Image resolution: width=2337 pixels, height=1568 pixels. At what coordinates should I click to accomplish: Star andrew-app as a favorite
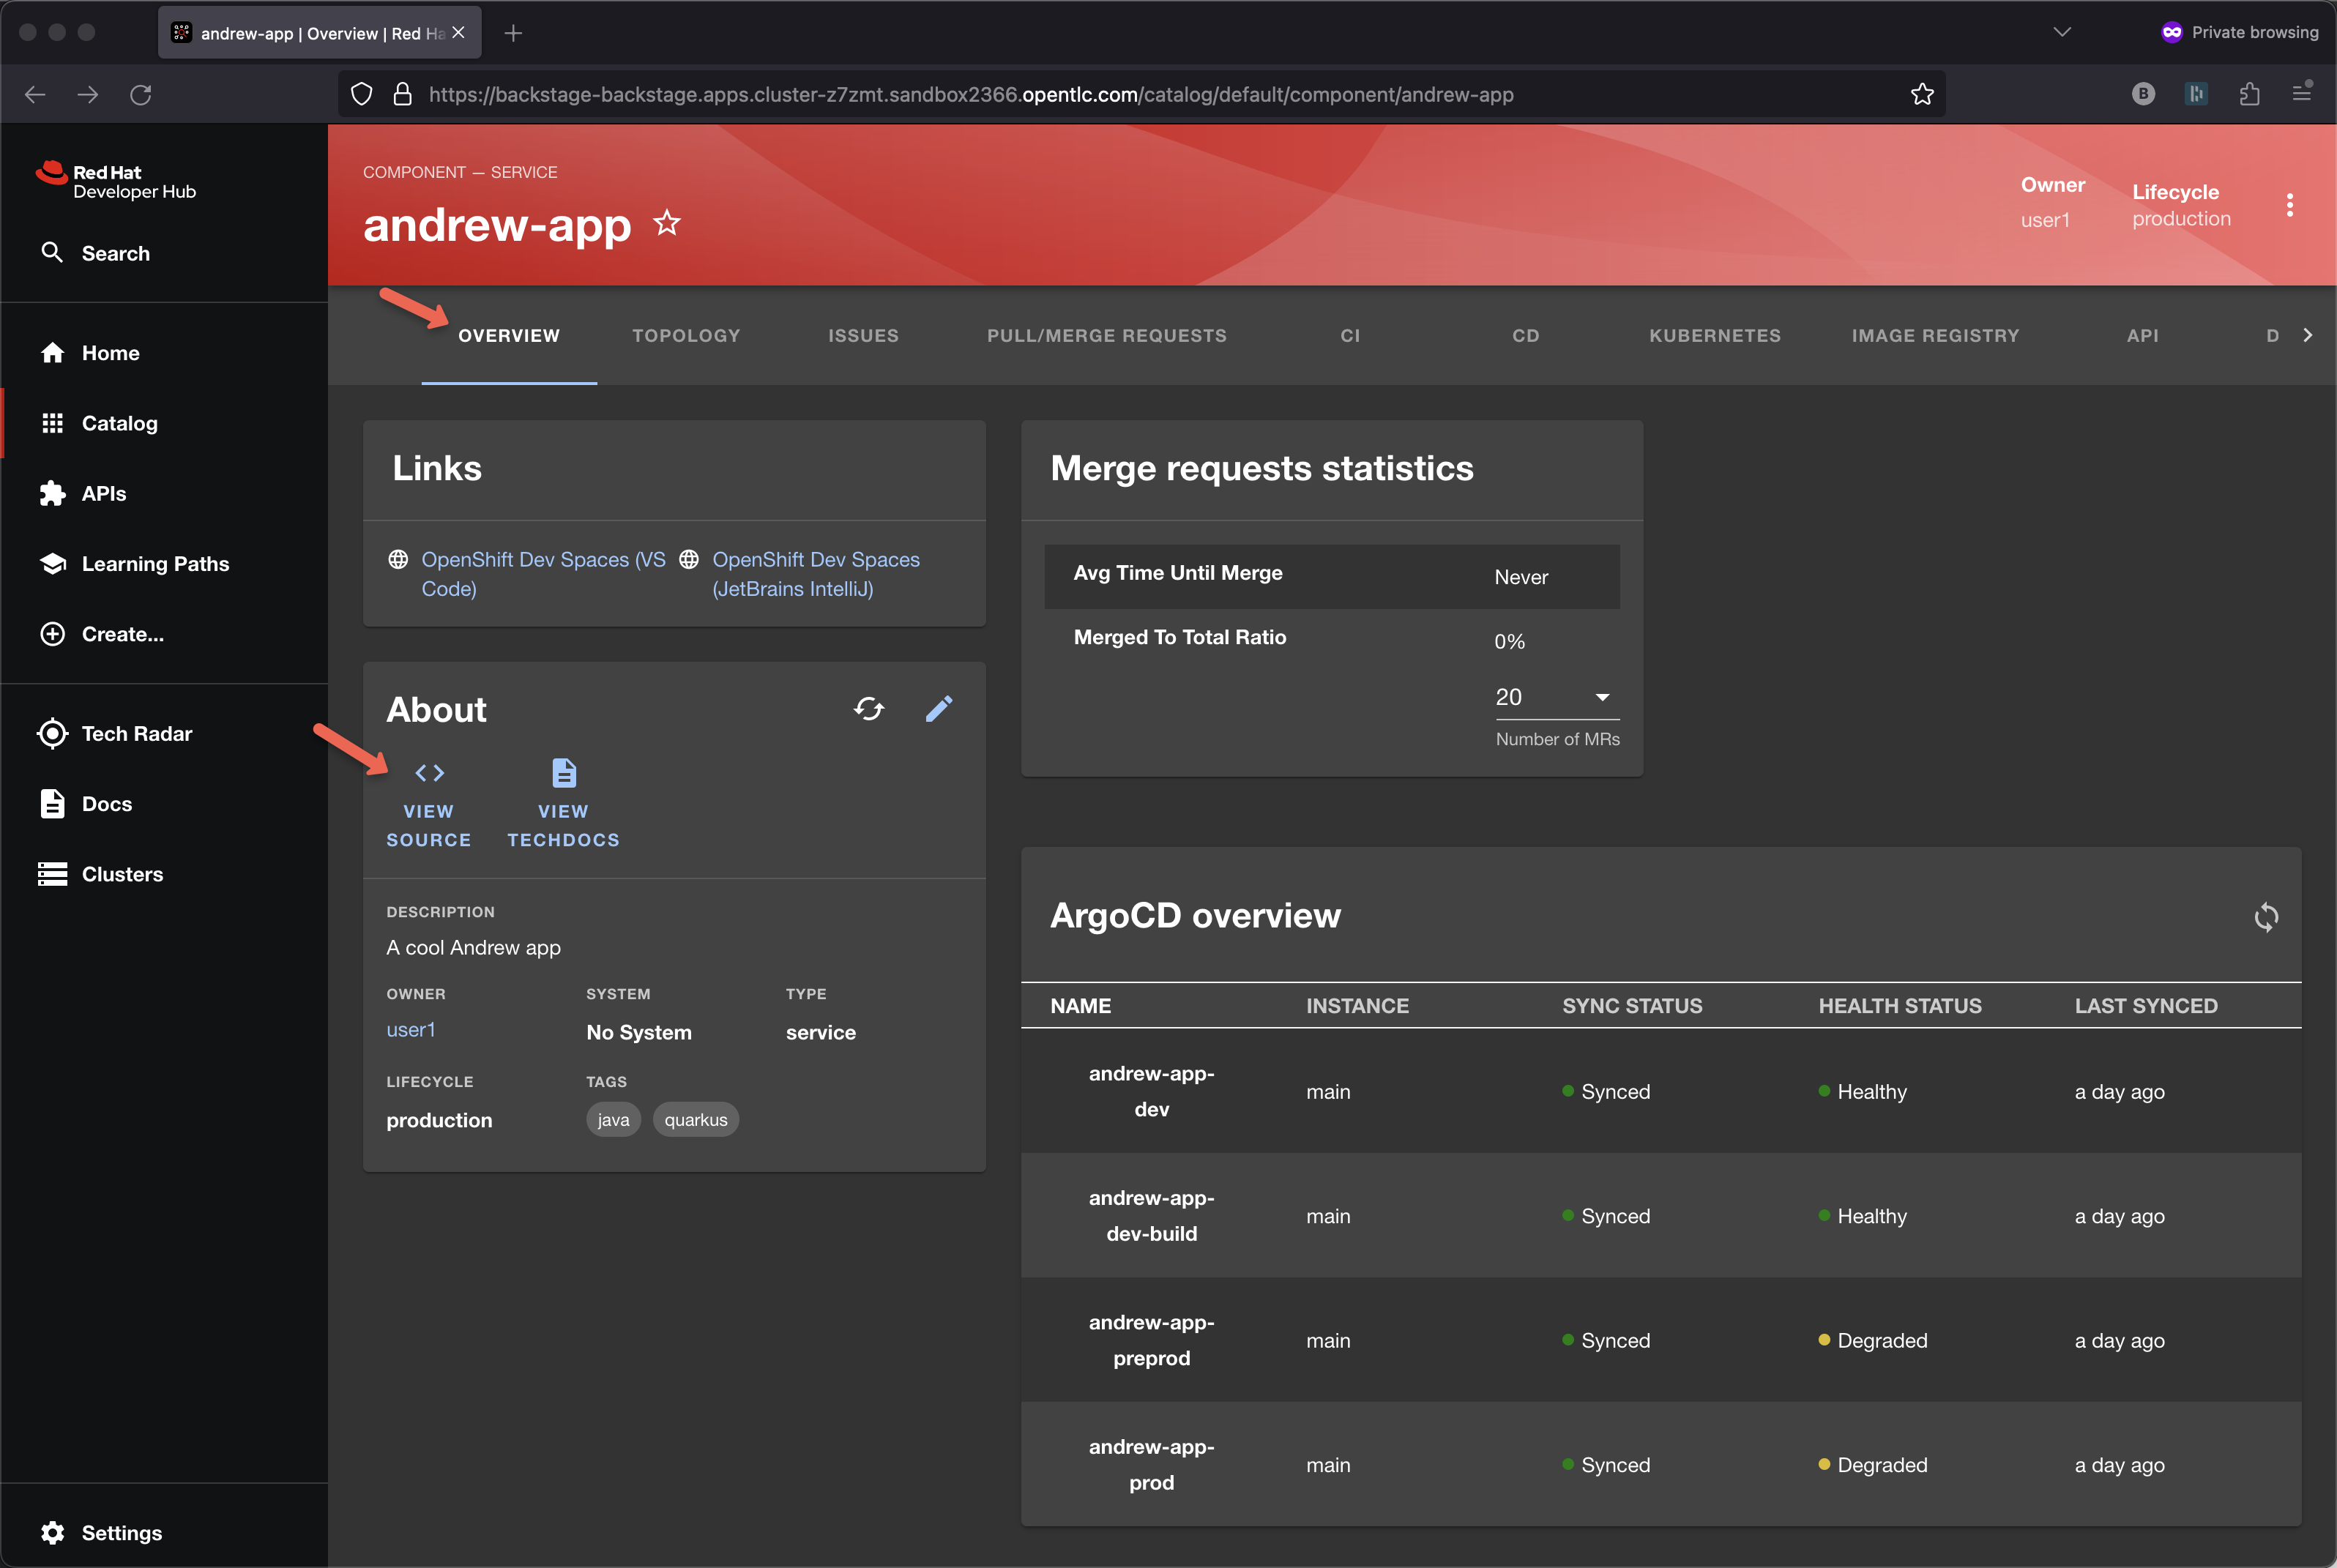pos(667,223)
